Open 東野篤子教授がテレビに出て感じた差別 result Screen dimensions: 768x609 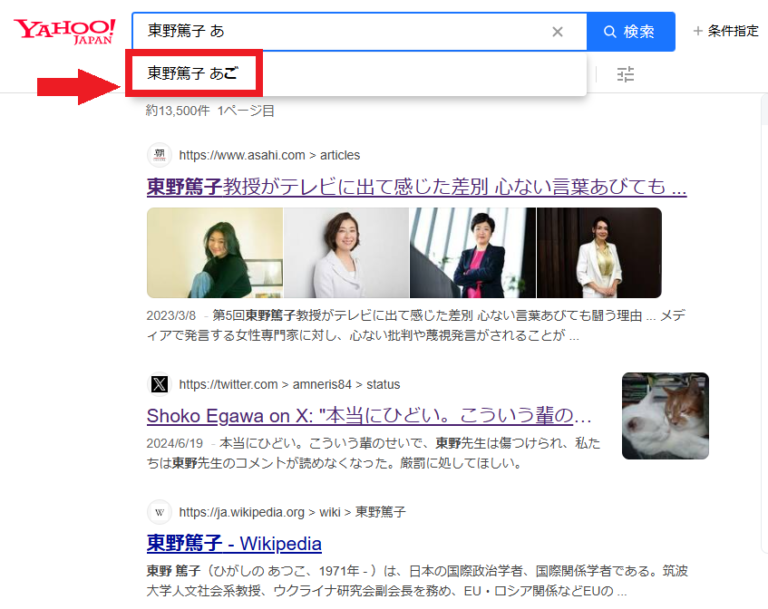(416, 187)
